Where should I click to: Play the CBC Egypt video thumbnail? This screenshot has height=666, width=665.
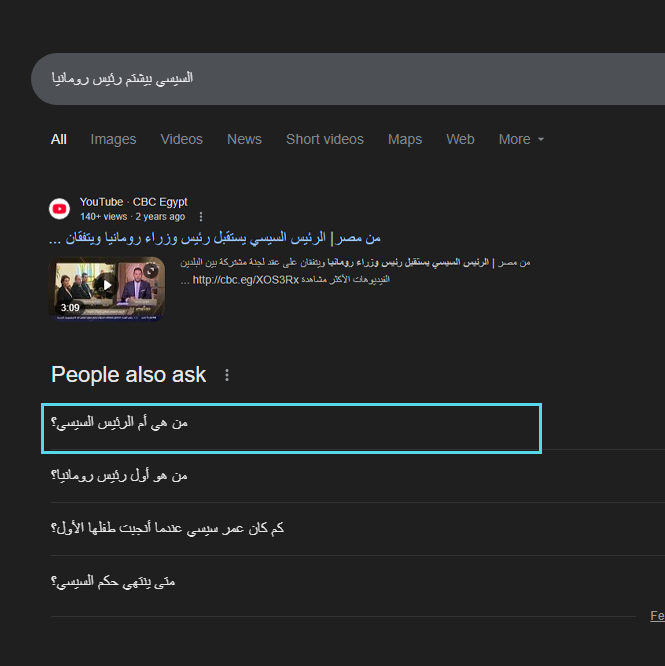[107, 289]
